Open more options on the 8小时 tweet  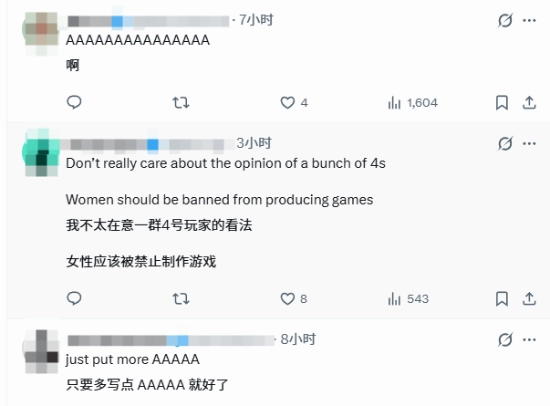[529, 340]
